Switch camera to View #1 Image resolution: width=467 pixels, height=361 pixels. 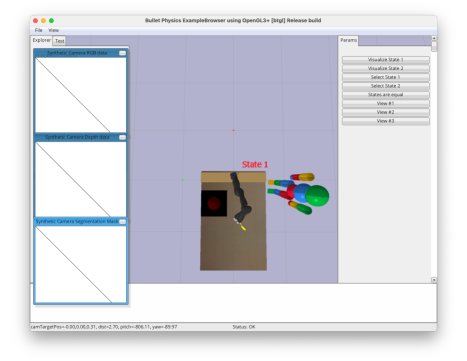(x=385, y=103)
